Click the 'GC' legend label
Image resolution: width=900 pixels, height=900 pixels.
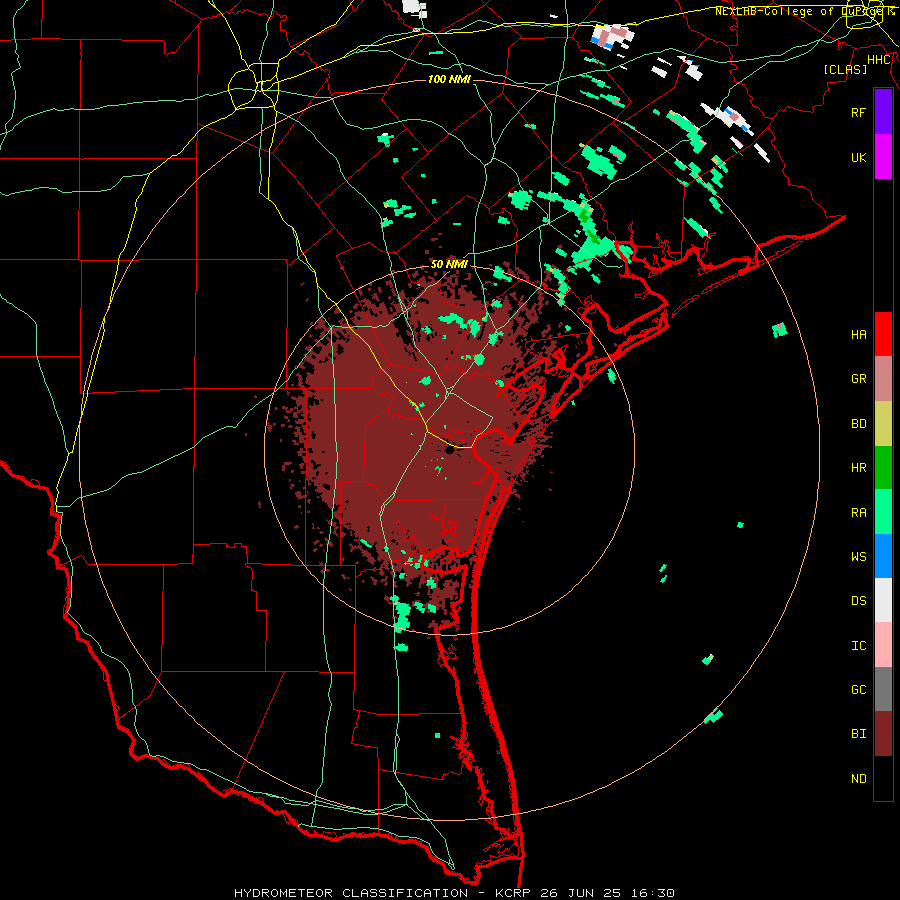click(x=858, y=690)
